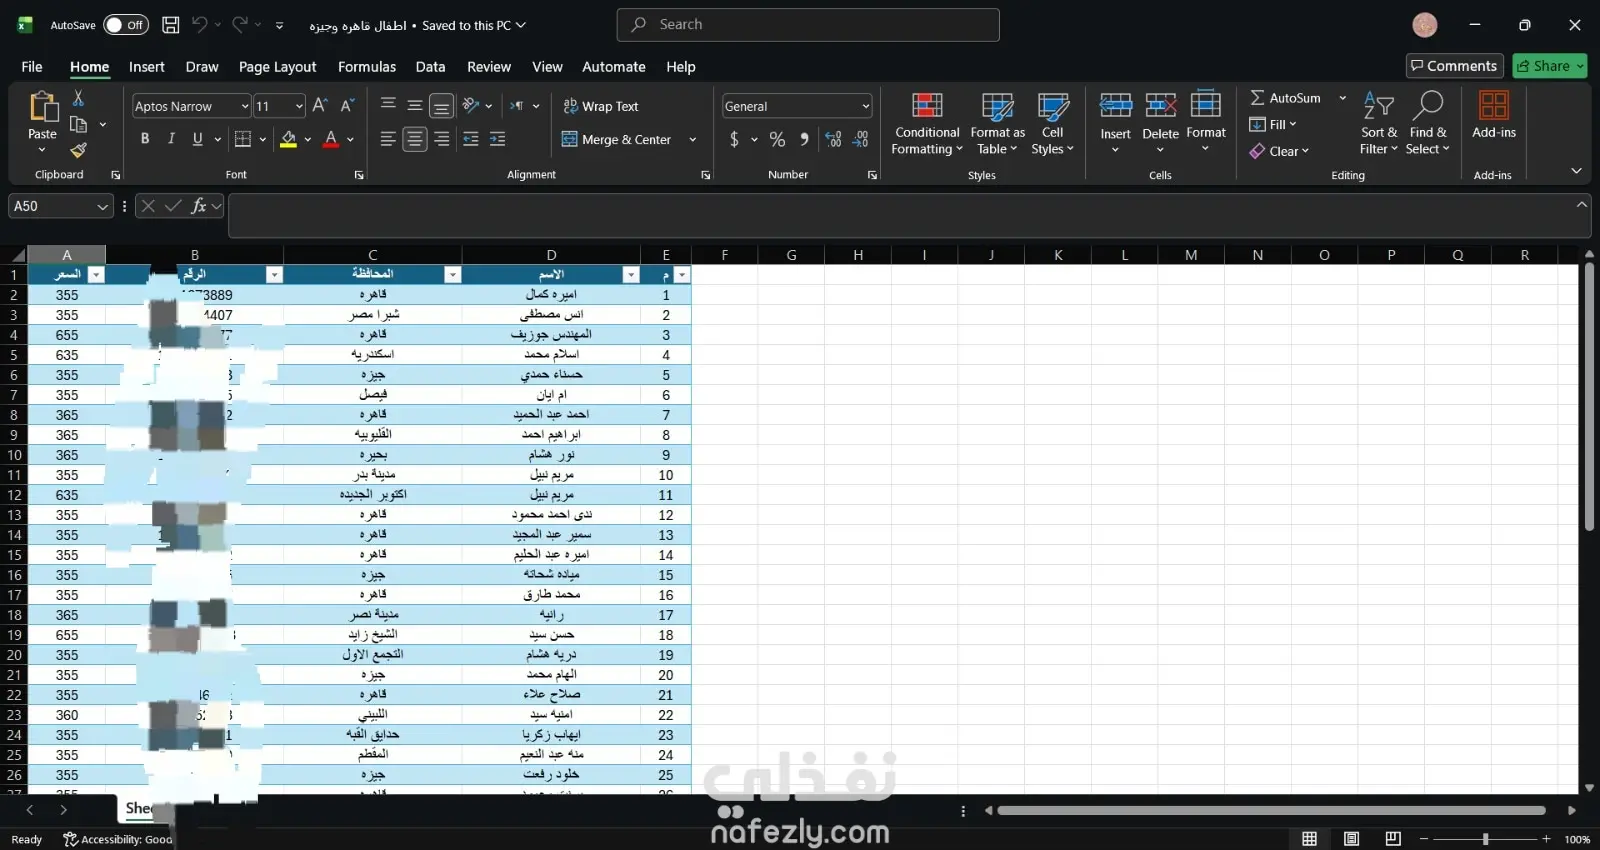Image resolution: width=1600 pixels, height=850 pixels.
Task: Decrease font size with smaller A icon
Action: point(347,105)
